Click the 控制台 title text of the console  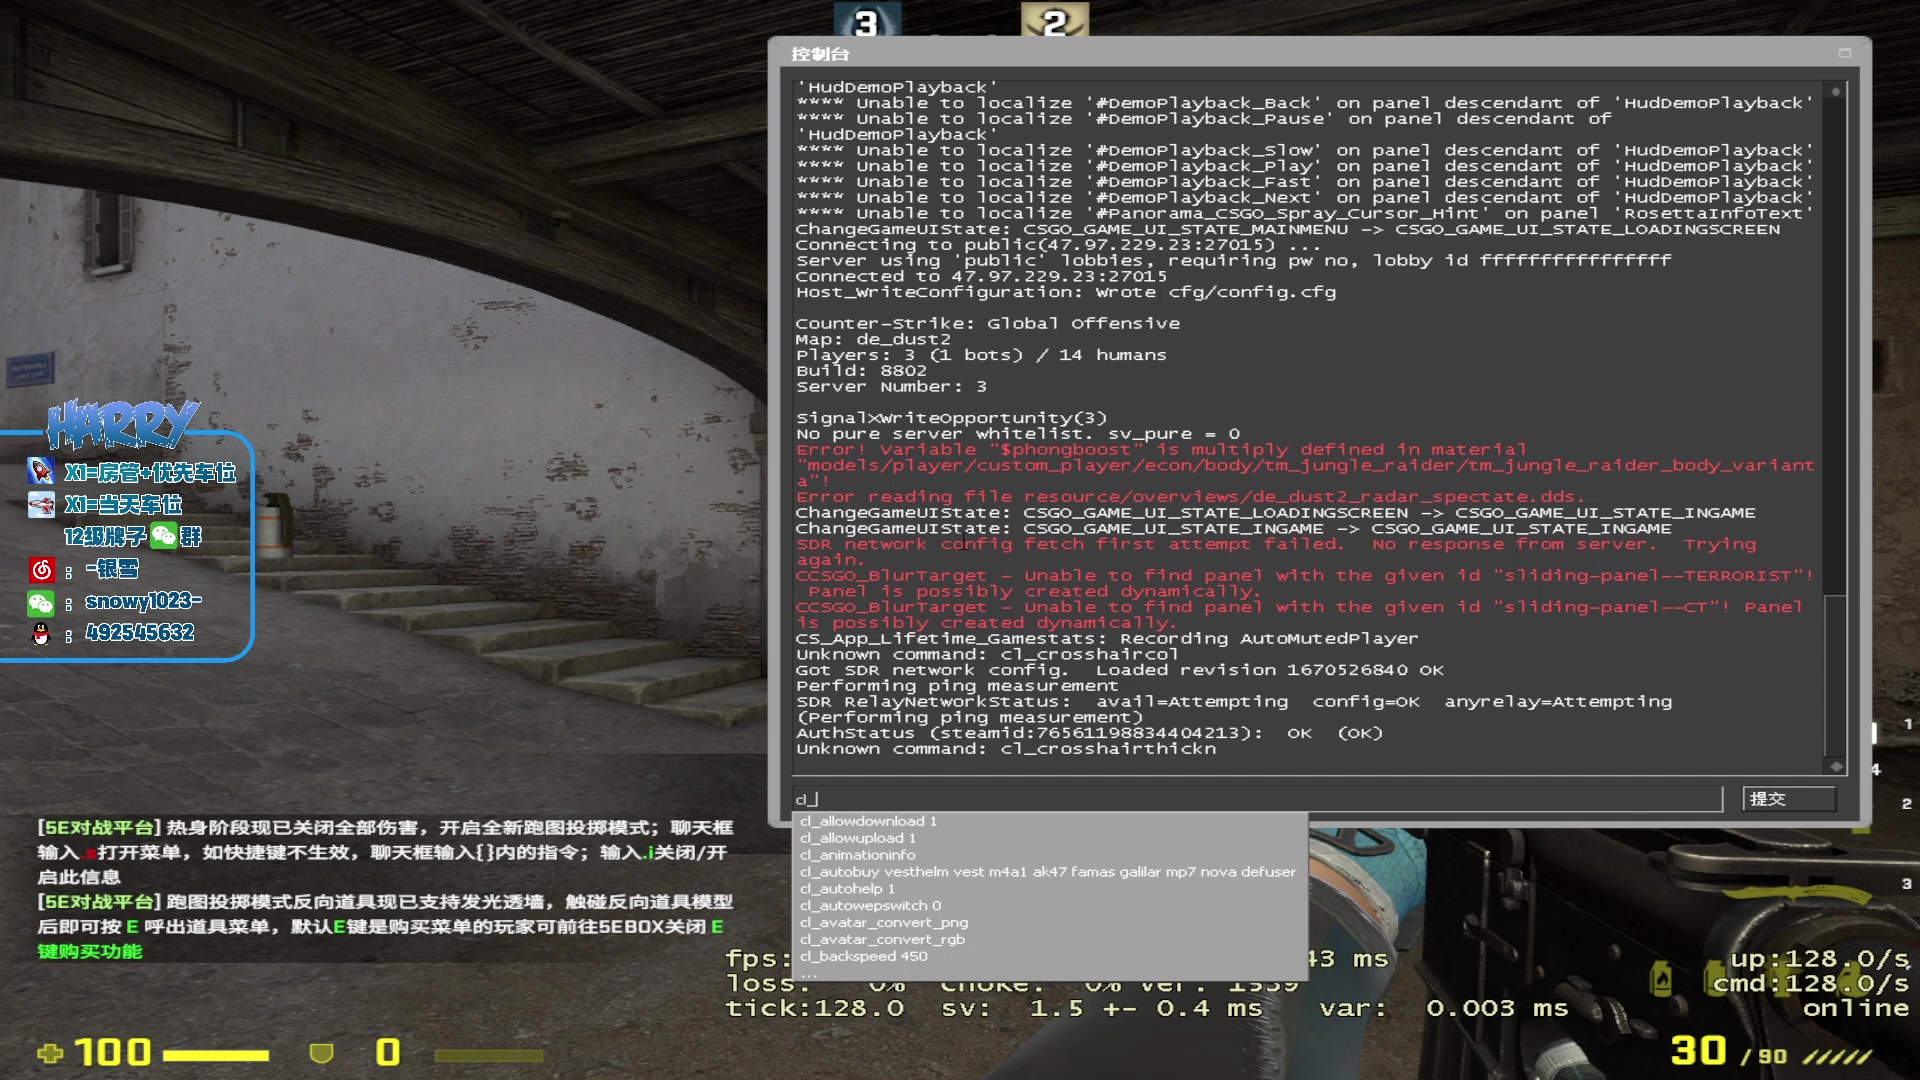(x=820, y=54)
